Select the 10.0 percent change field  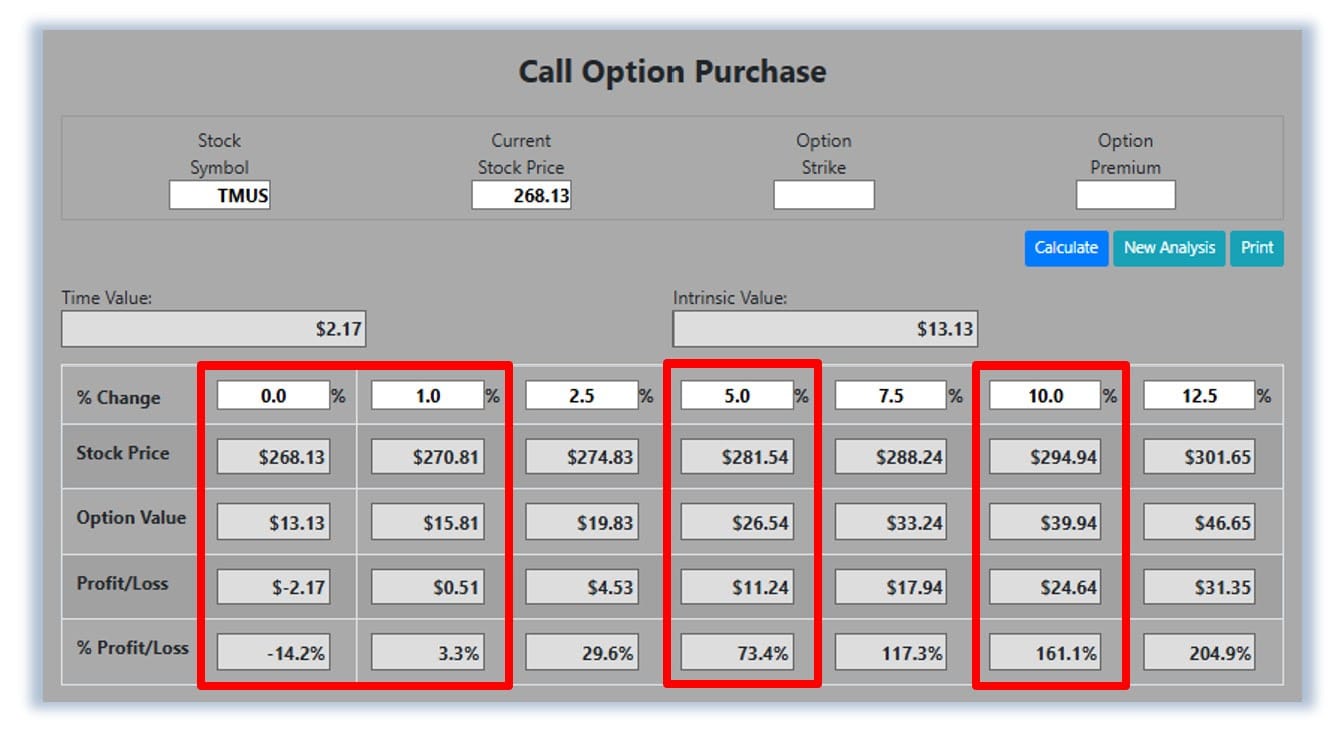point(1045,396)
